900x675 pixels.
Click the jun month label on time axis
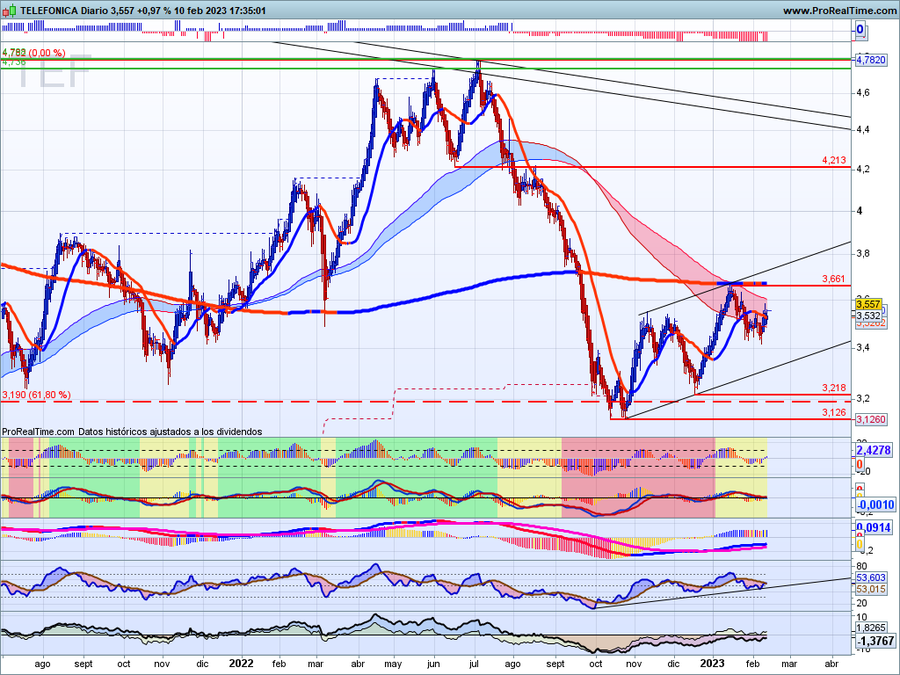click(433, 664)
